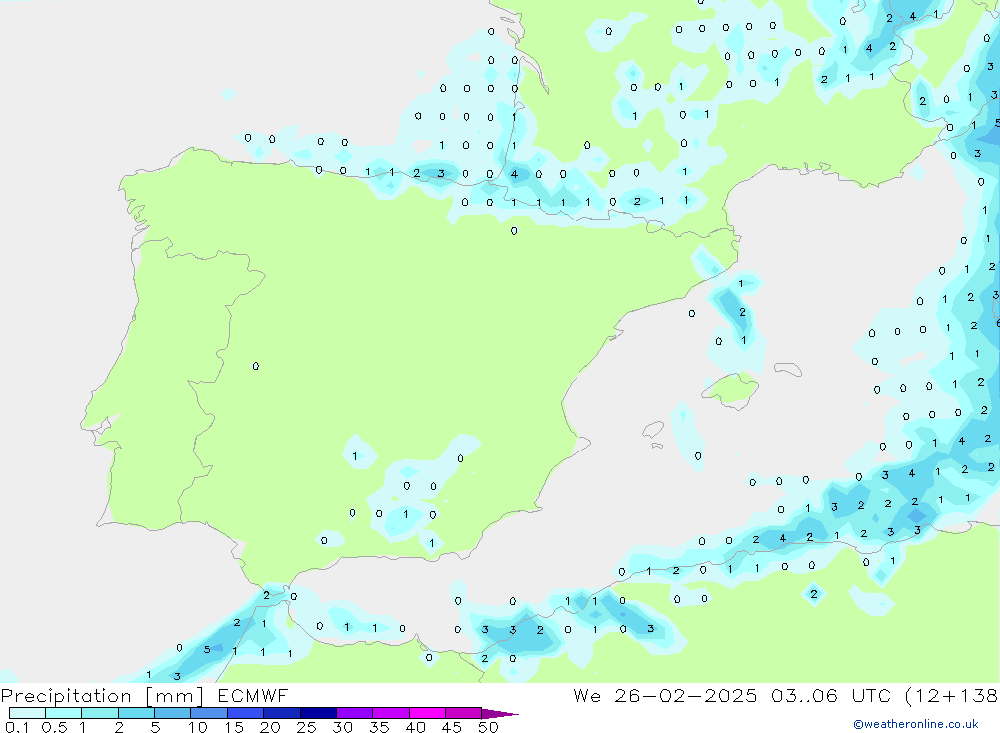The height and width of the screenshot is (733, 1000).
Task: Click the '45' legend scale label
Action: [x=452, y=727]
